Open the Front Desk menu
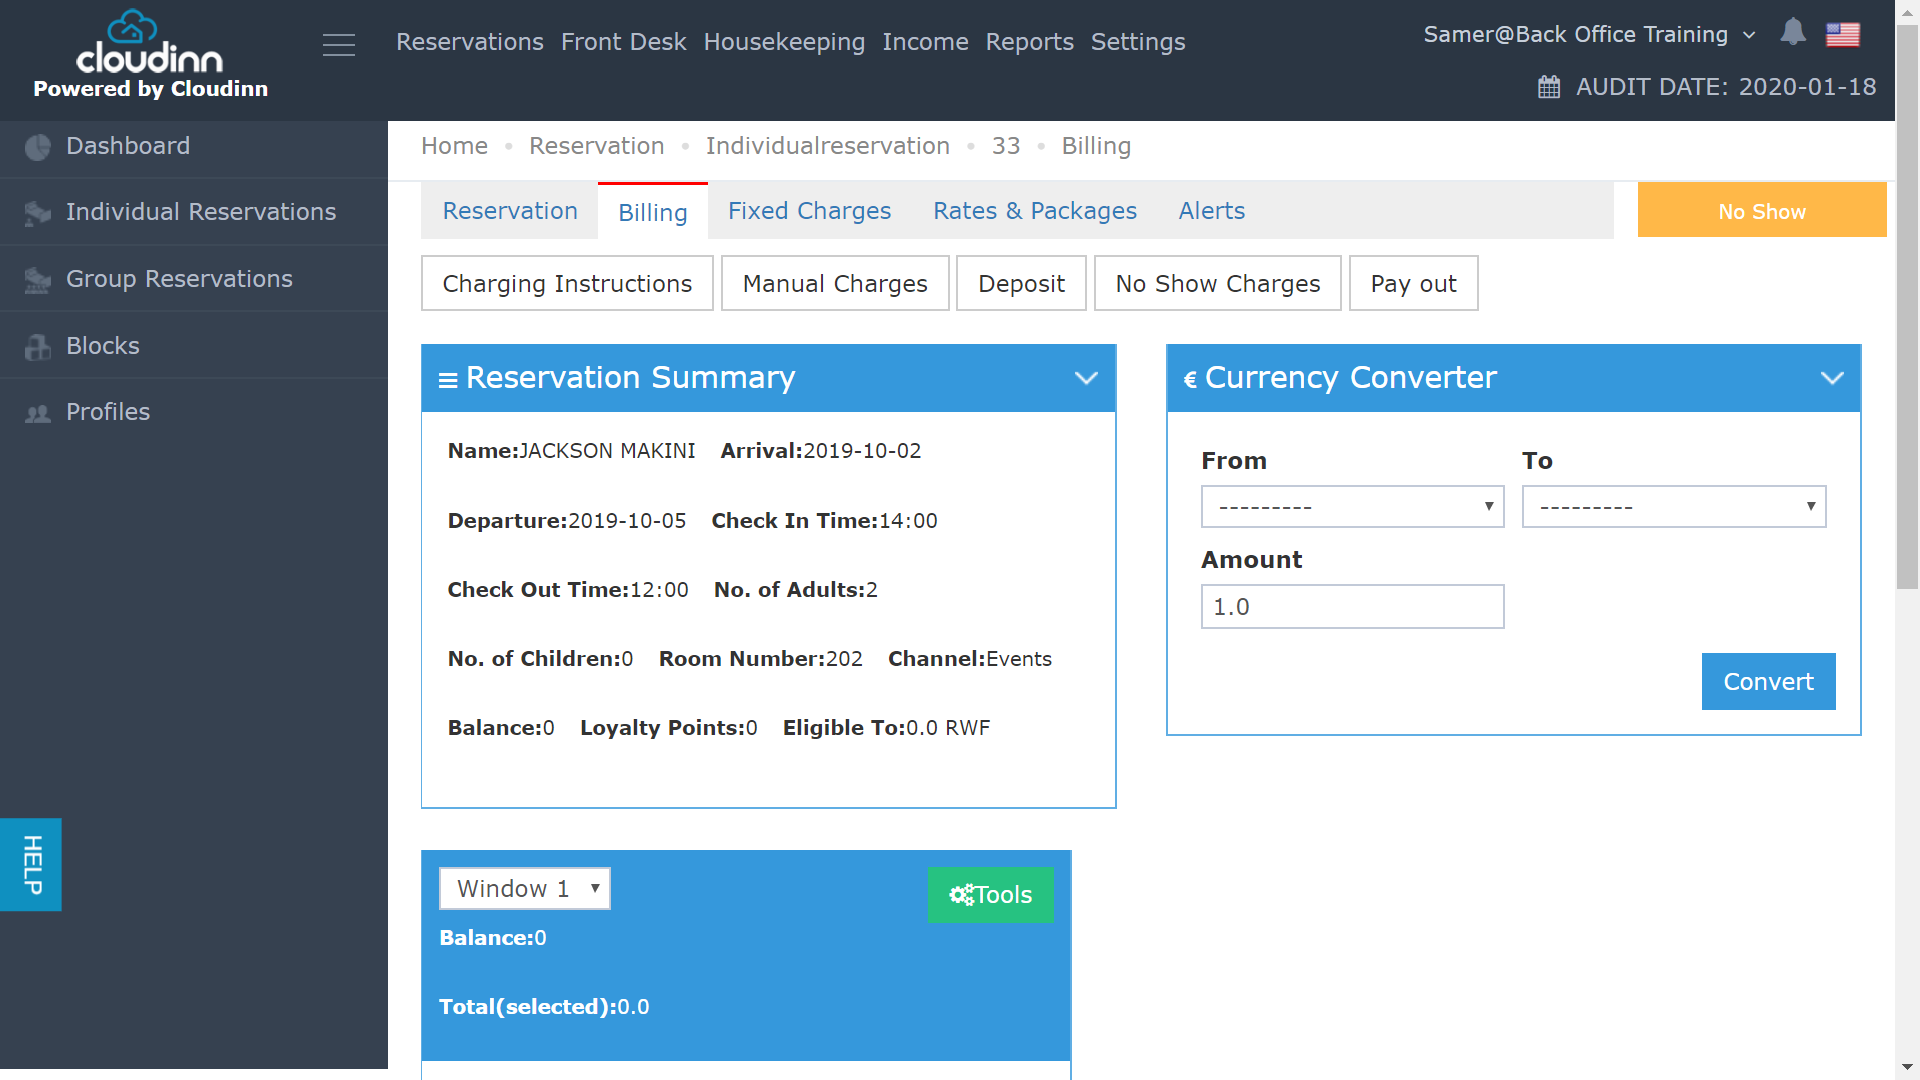1920x1080 pixels. coord(624,42)
